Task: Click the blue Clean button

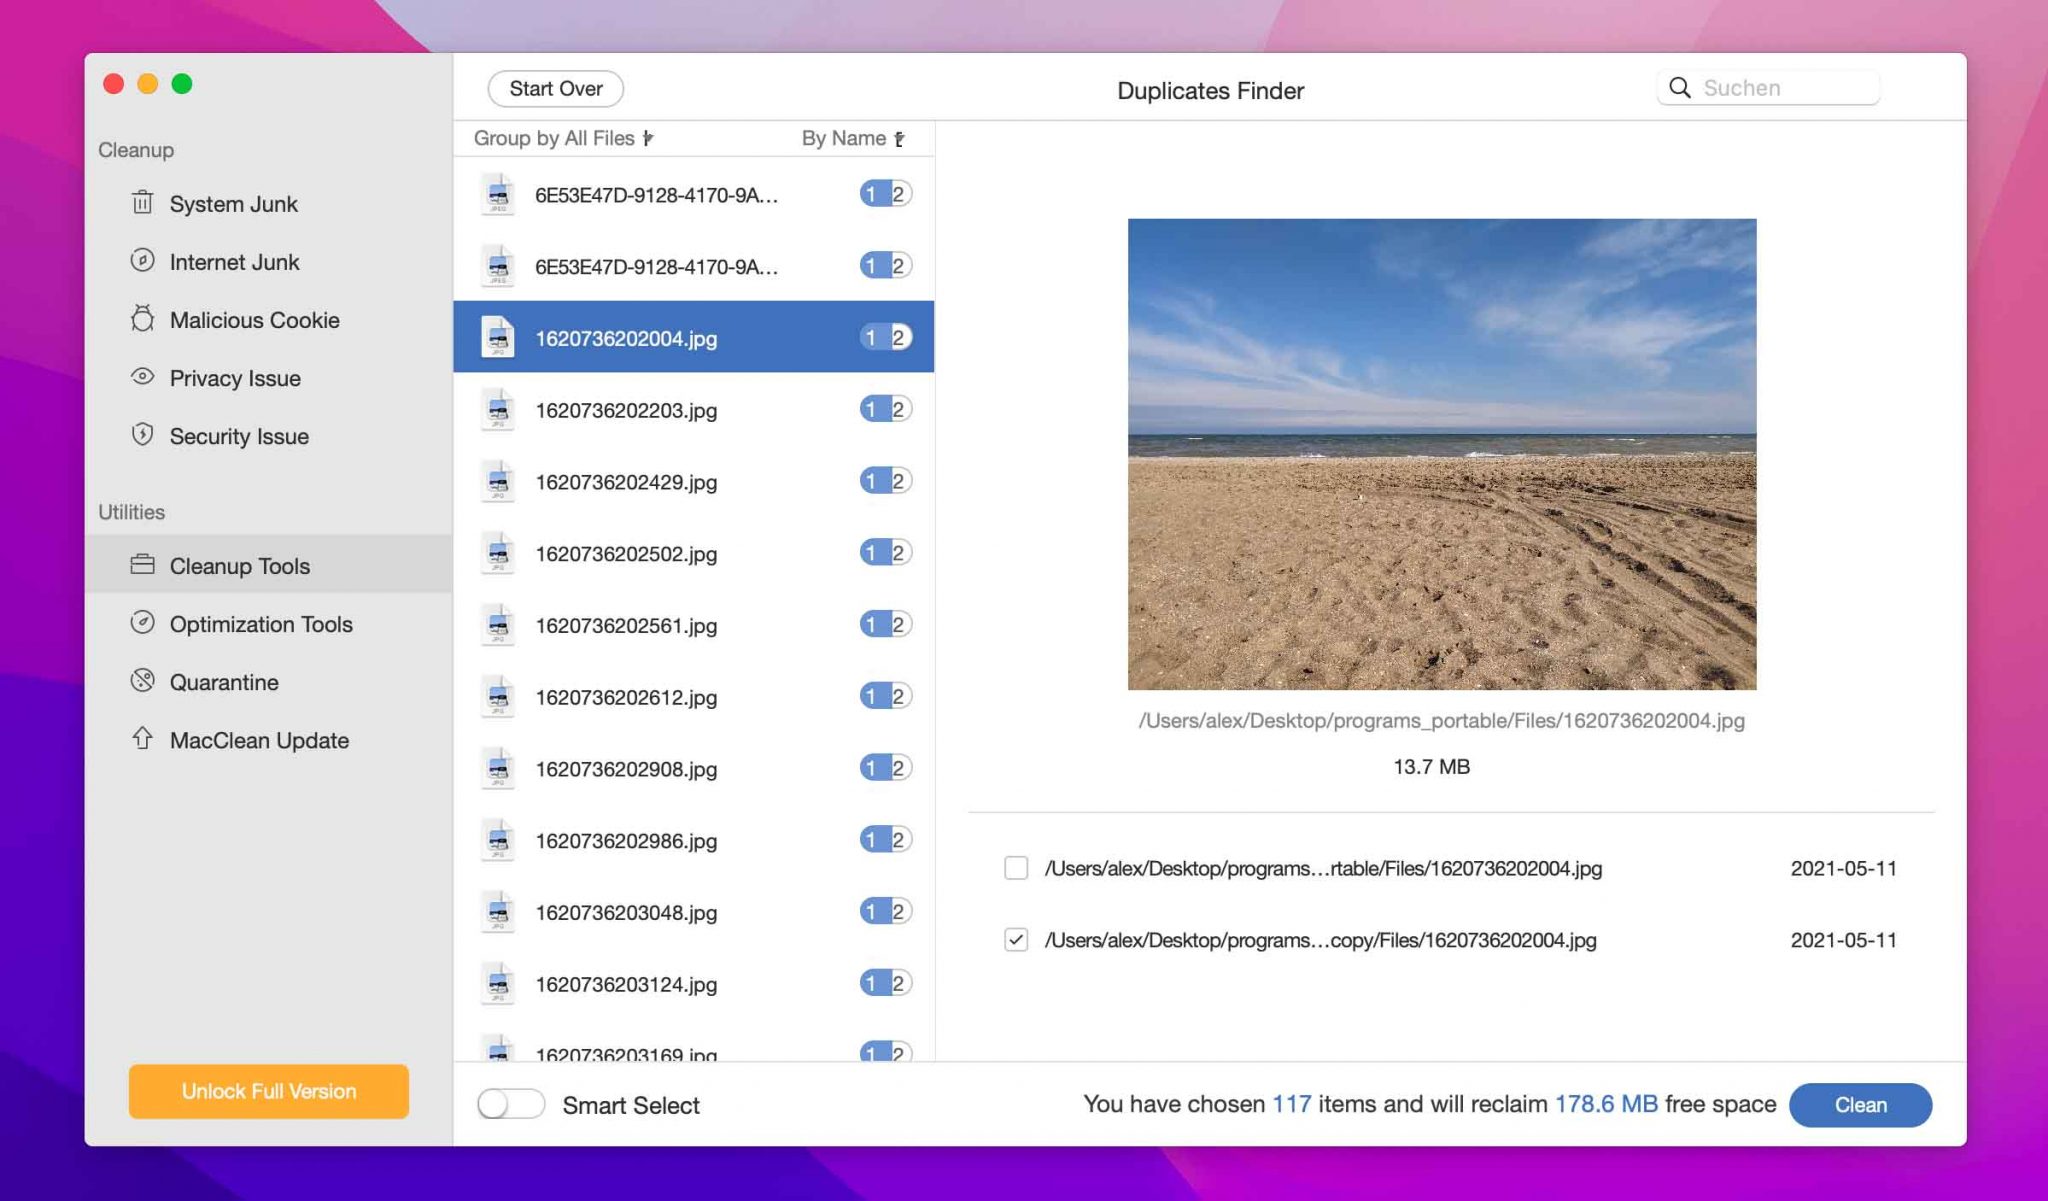Action: pyautogui.click(x=1860, y=1104)
